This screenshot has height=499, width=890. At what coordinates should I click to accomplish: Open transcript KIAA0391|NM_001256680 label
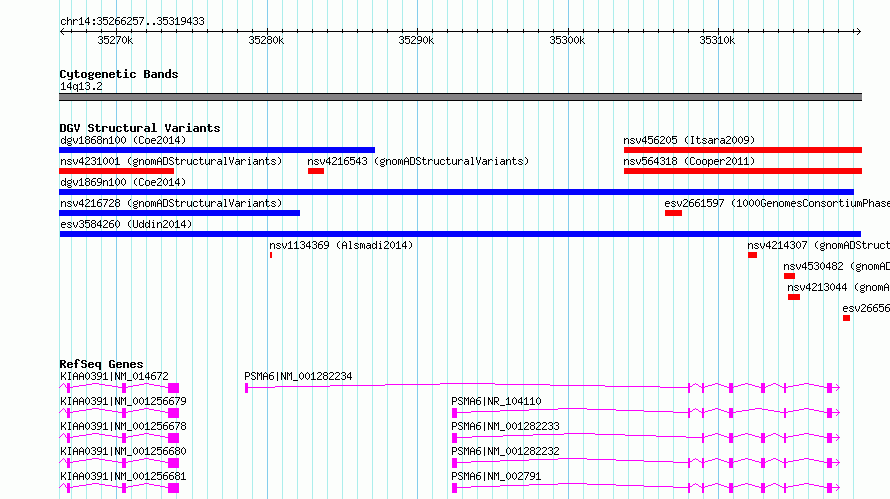[x=123, y=451]
